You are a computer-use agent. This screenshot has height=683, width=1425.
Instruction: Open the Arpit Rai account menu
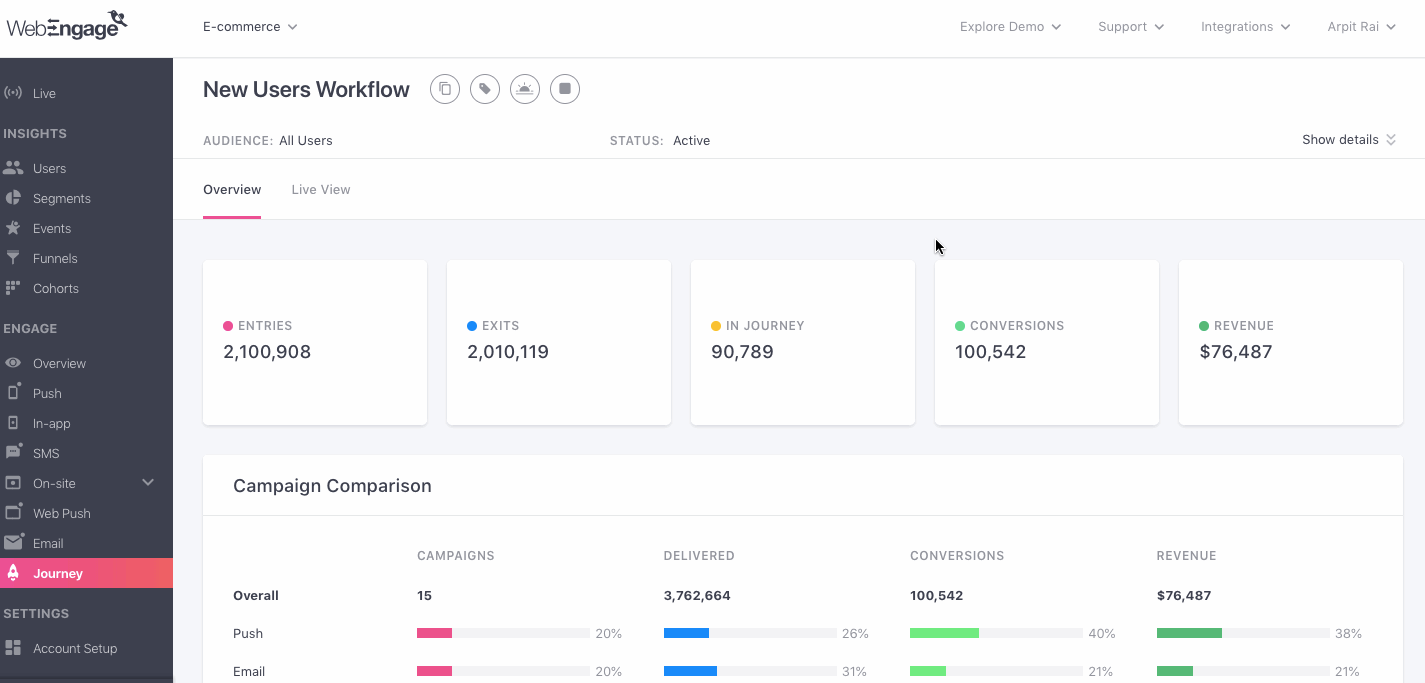pos(1360,27)
